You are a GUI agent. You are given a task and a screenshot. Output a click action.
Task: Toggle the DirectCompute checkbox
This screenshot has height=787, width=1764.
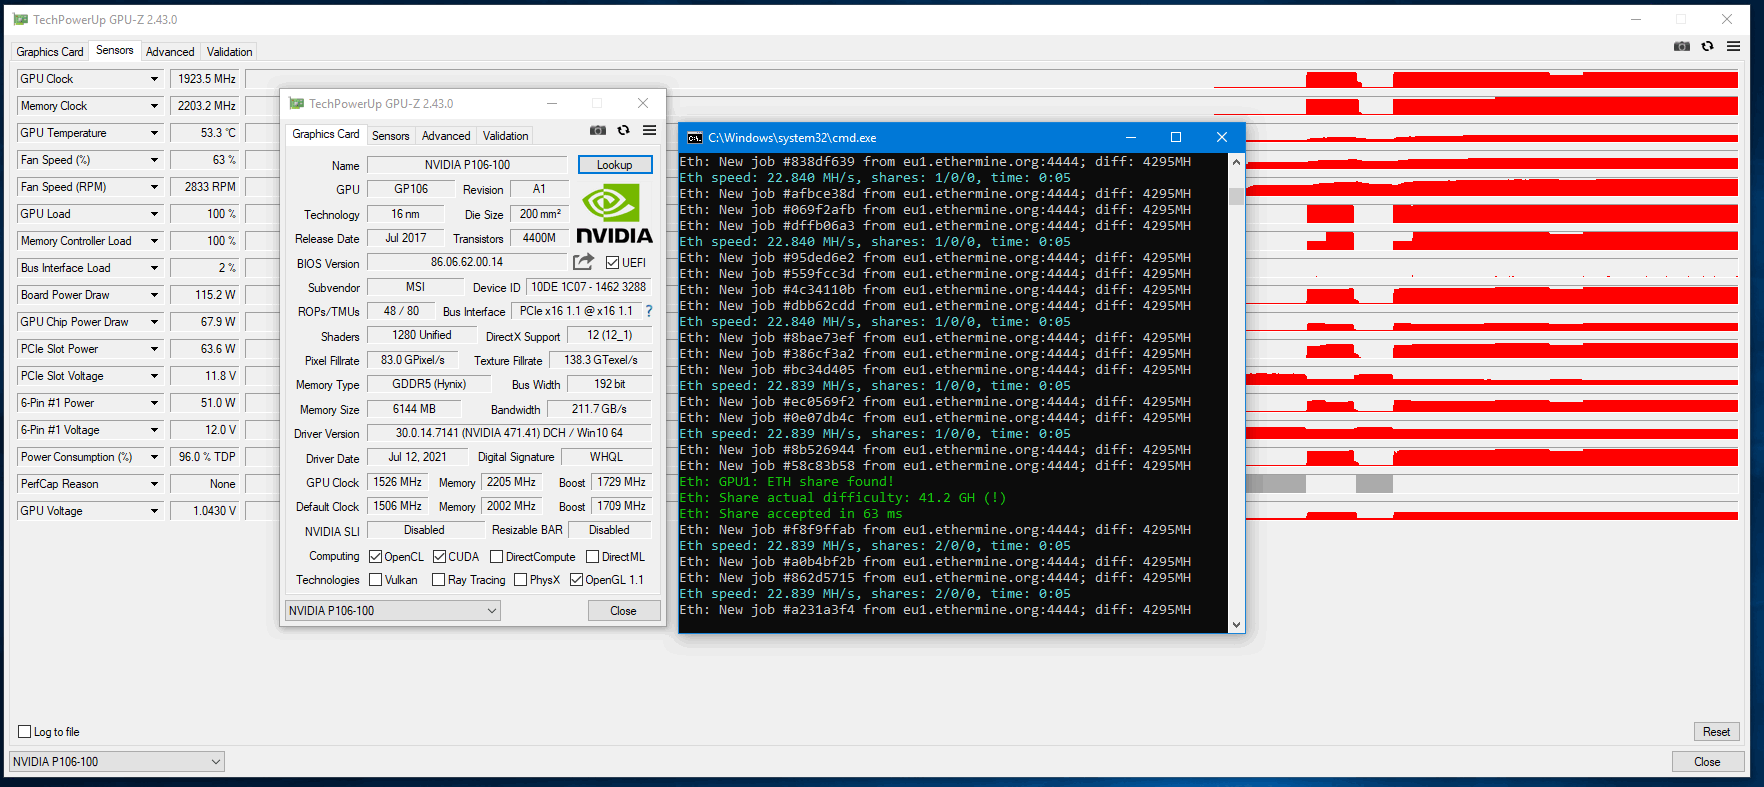496,557
